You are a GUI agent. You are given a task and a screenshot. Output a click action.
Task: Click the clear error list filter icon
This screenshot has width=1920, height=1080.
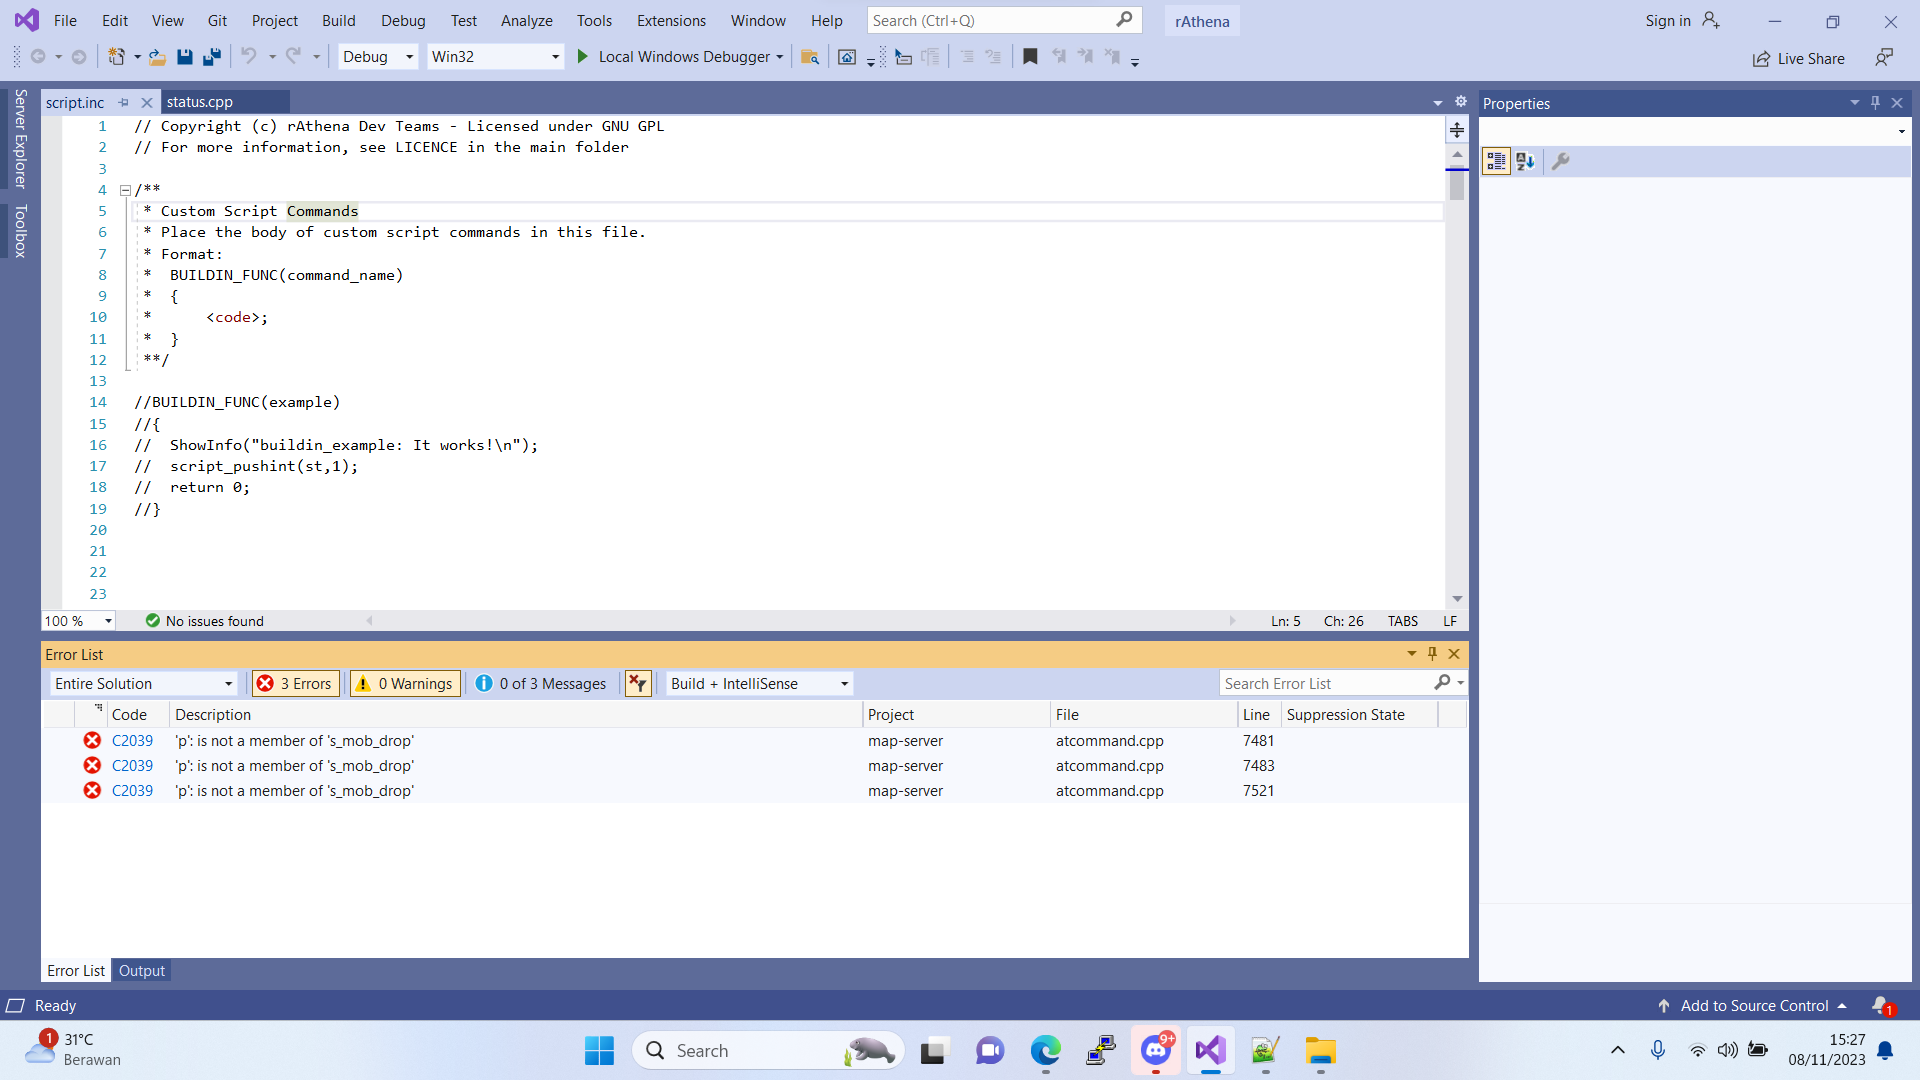[x=637, y=684]
